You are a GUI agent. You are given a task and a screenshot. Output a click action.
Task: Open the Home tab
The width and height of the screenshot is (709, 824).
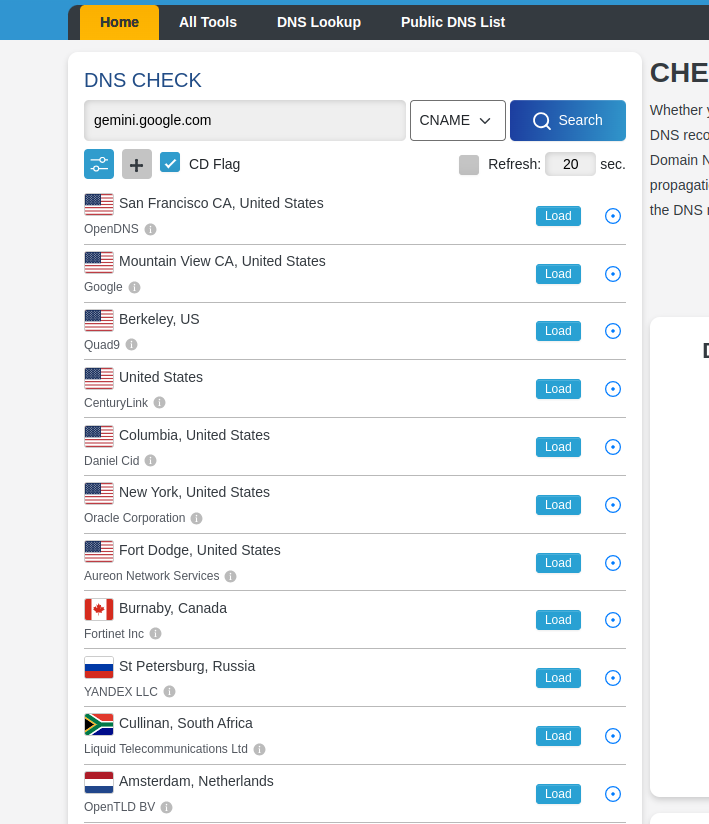click(119, 22)
